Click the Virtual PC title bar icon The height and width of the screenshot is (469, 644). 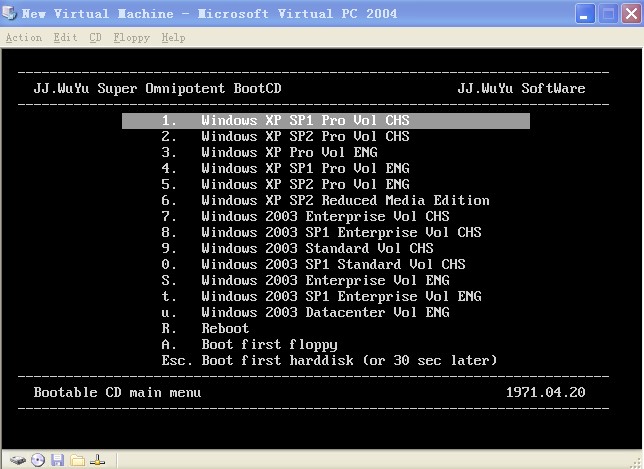pyautogui.click(x=9, y=13)
